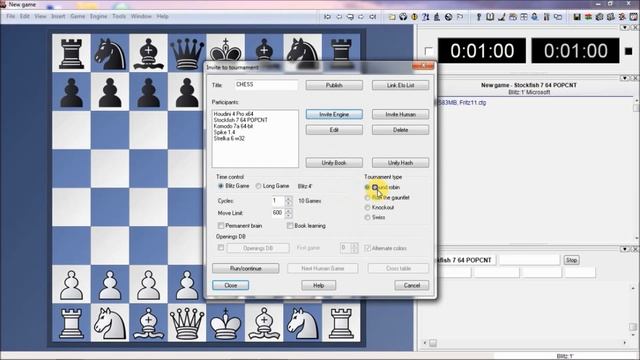The height and width of the screenshot is (360, 640).
Task: Click the Title input field containing CHESS
Action: click(x=266, y=85)
